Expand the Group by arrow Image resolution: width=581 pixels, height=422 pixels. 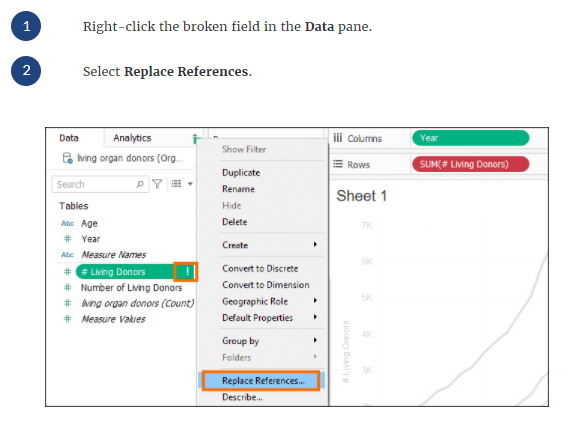point(315,340)
